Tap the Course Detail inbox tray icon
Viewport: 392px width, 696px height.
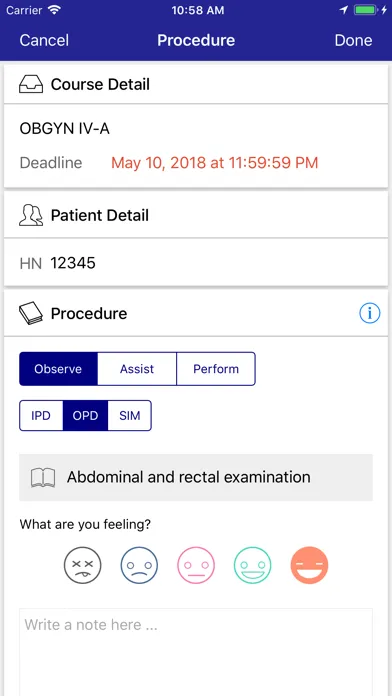tap(31, 84)
